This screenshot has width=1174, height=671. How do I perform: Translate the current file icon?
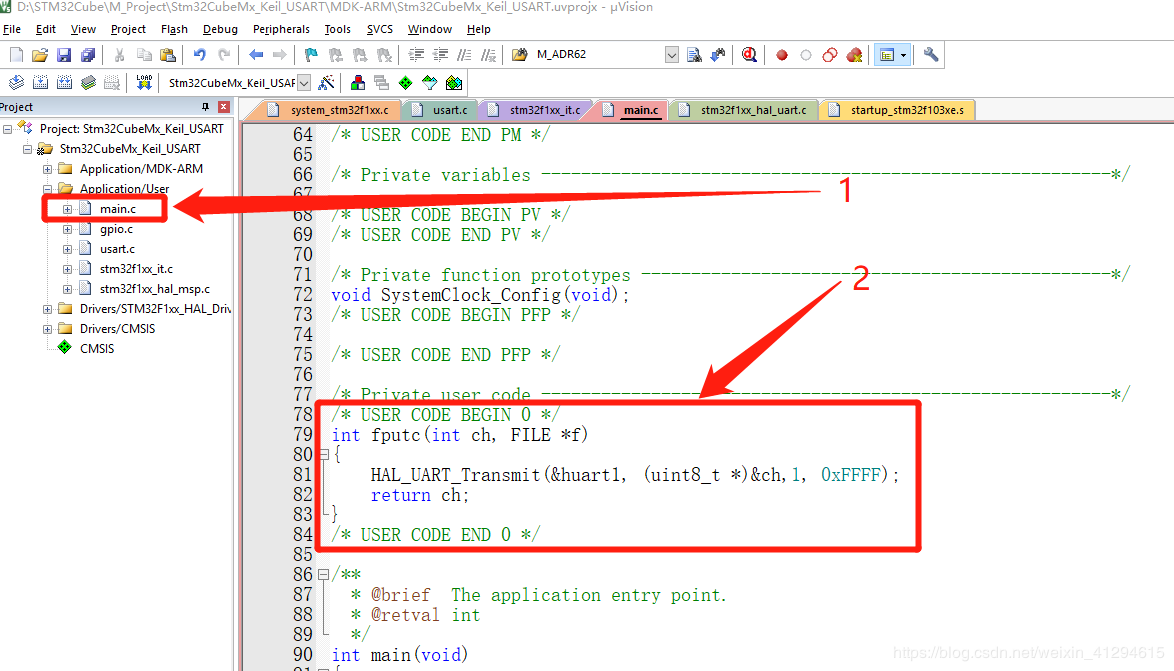click(x=16, y=82)
